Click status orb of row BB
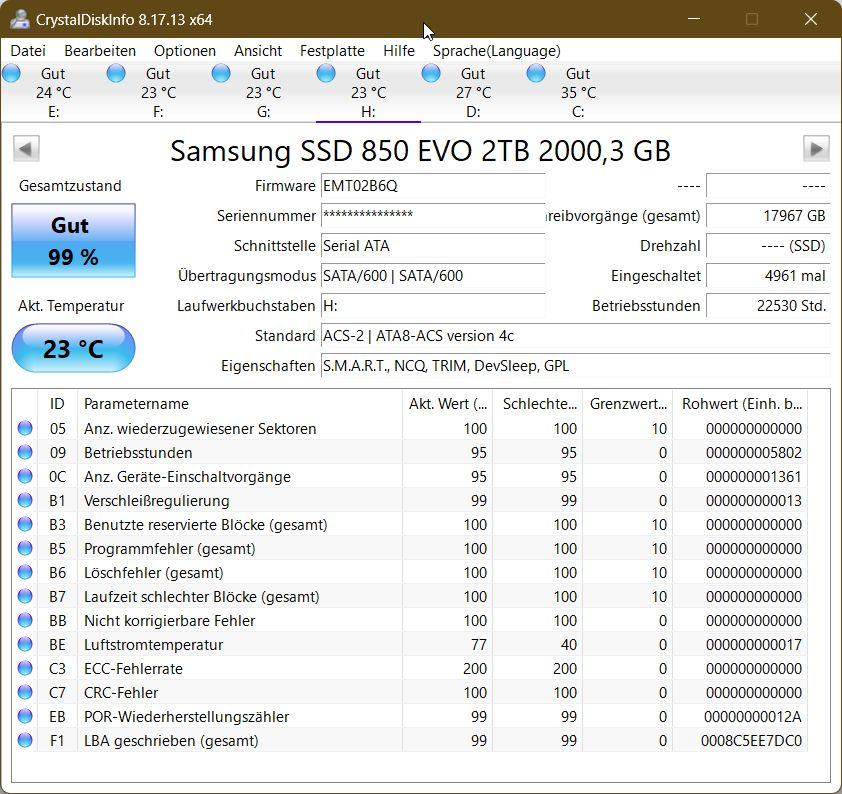Viewport: 842px width, 794px height. pos(25,620)
